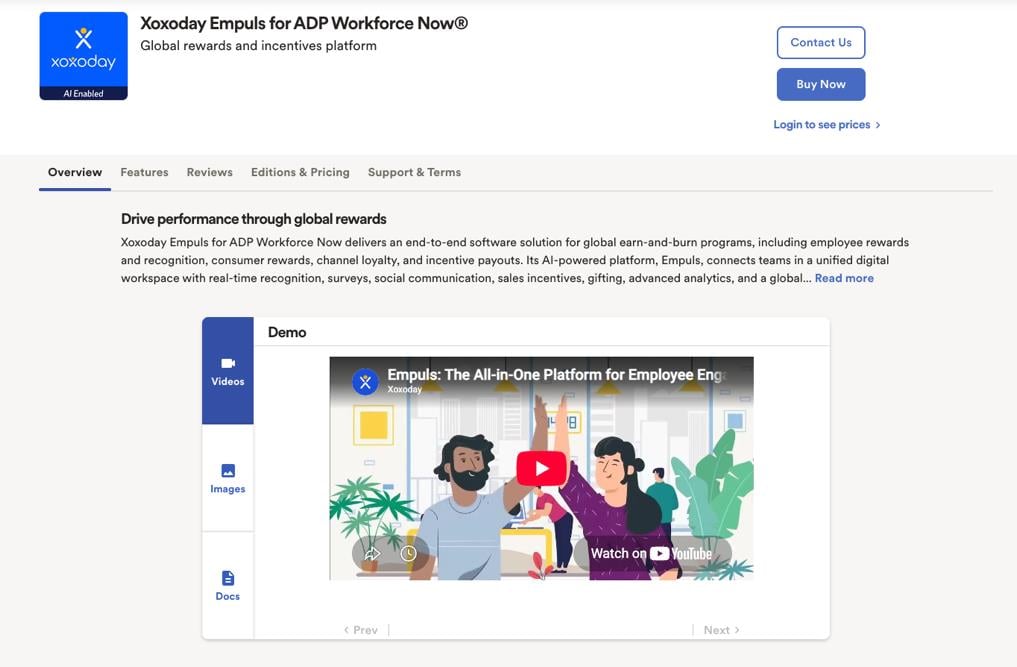This screenshot has height=667, width=1017.
Task: Click the share arrow on the video
Action: [x=372, y=553]
